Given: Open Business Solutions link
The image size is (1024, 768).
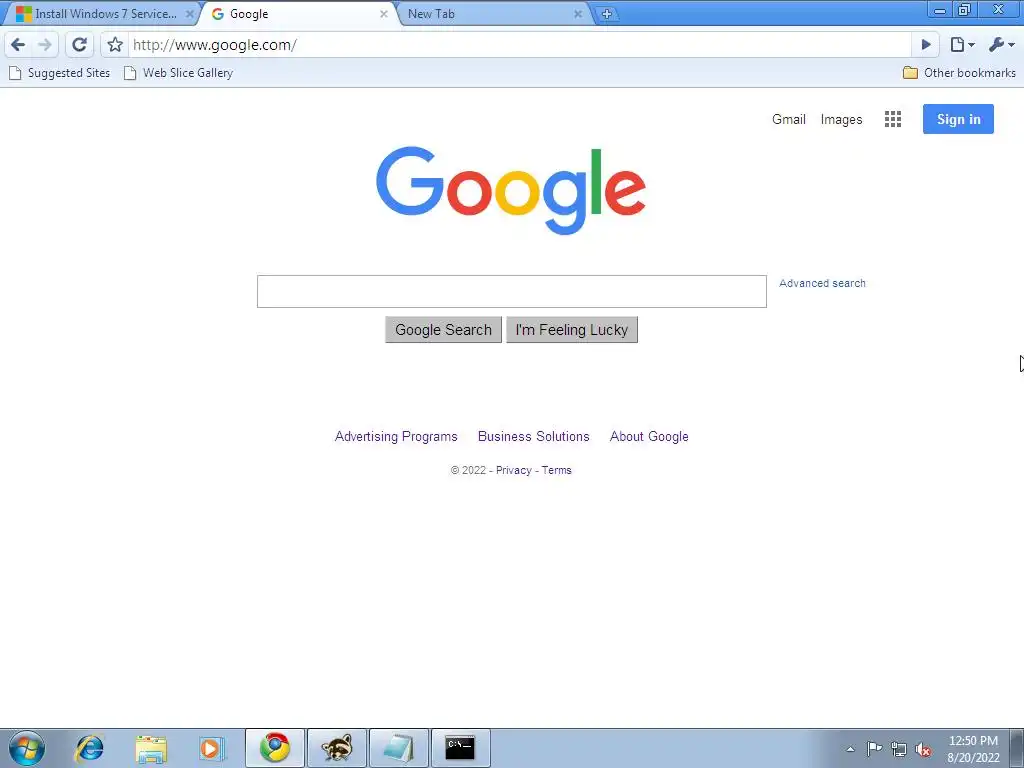Looking at the screenshot, I should [534, 436].
